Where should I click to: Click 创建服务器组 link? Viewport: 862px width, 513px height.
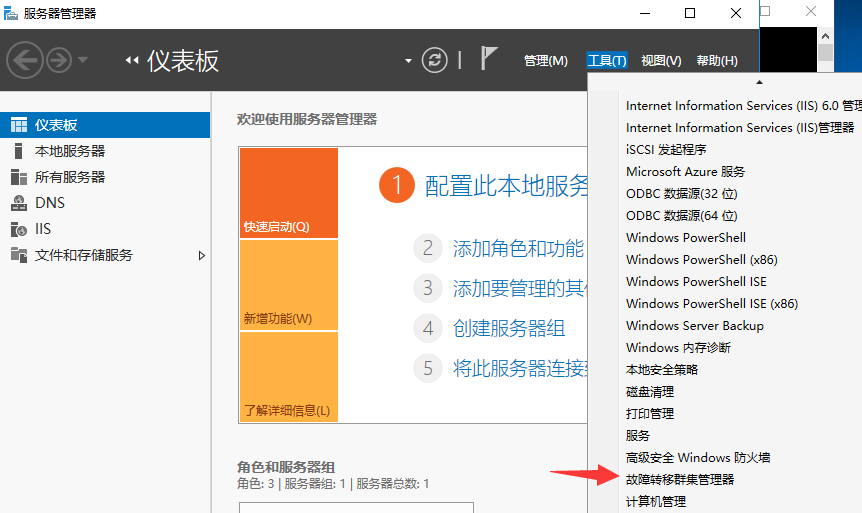click(508, 328)
